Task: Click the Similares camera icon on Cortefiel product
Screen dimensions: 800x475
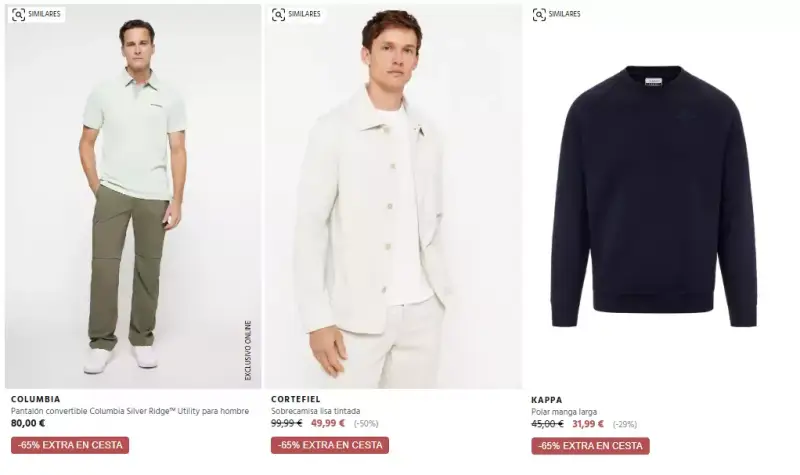Action: (279, 15)
